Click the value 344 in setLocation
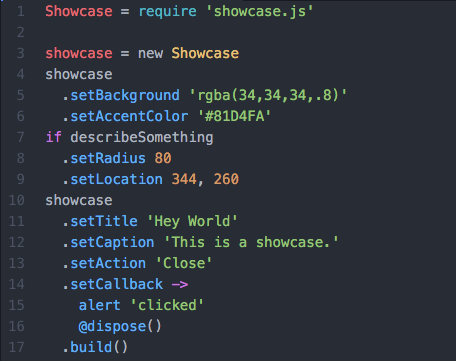Viewport: 456px width, 361px height. click(x=184, y=179)
